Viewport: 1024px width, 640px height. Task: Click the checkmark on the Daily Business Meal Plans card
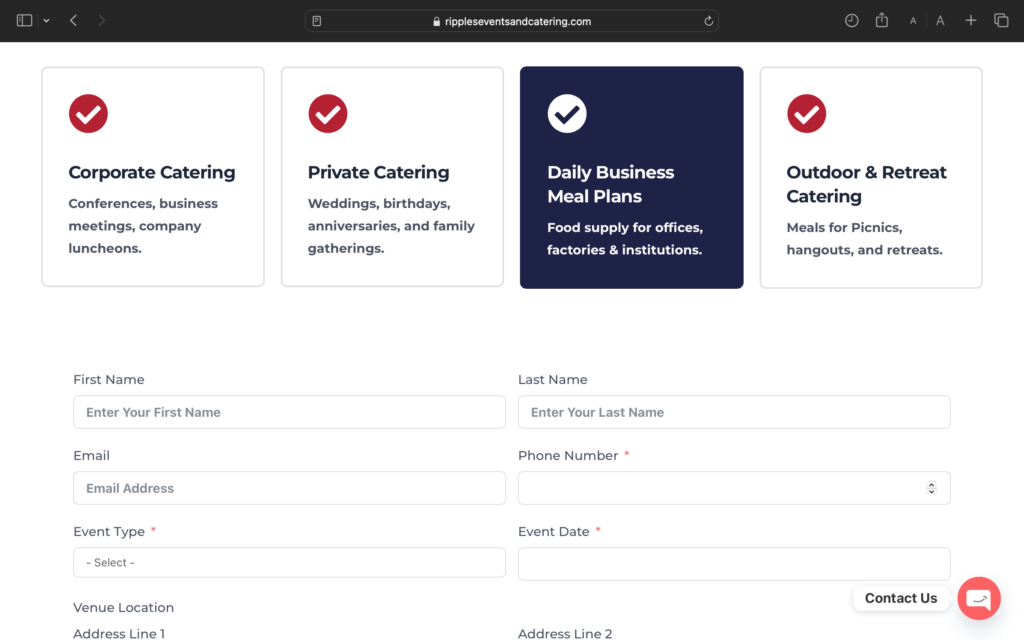pos(567,113)
